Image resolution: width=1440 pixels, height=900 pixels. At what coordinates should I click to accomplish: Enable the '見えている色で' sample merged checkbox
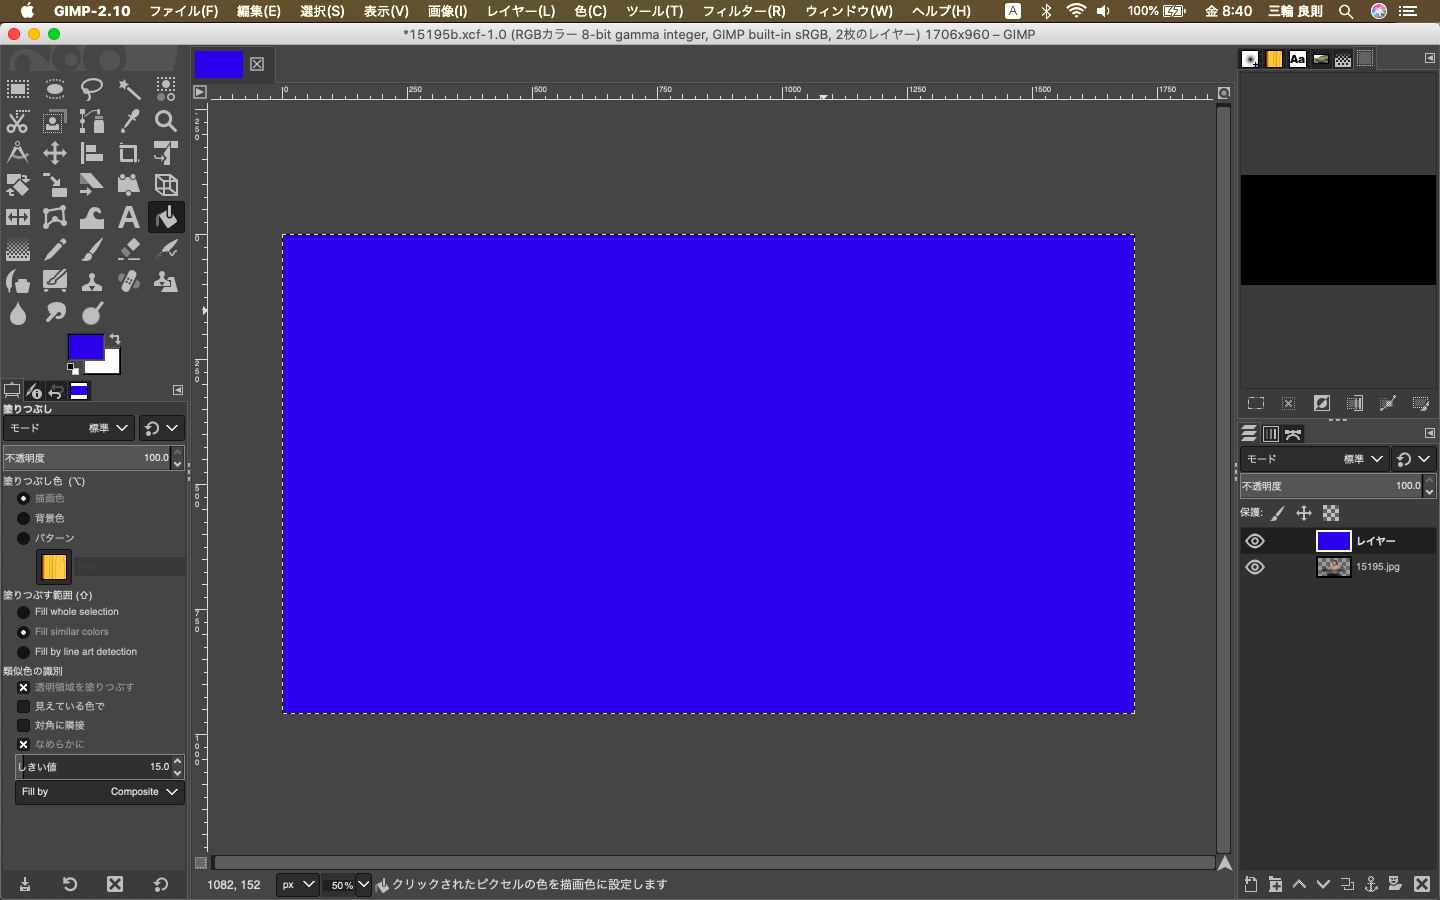coord(24,706)
